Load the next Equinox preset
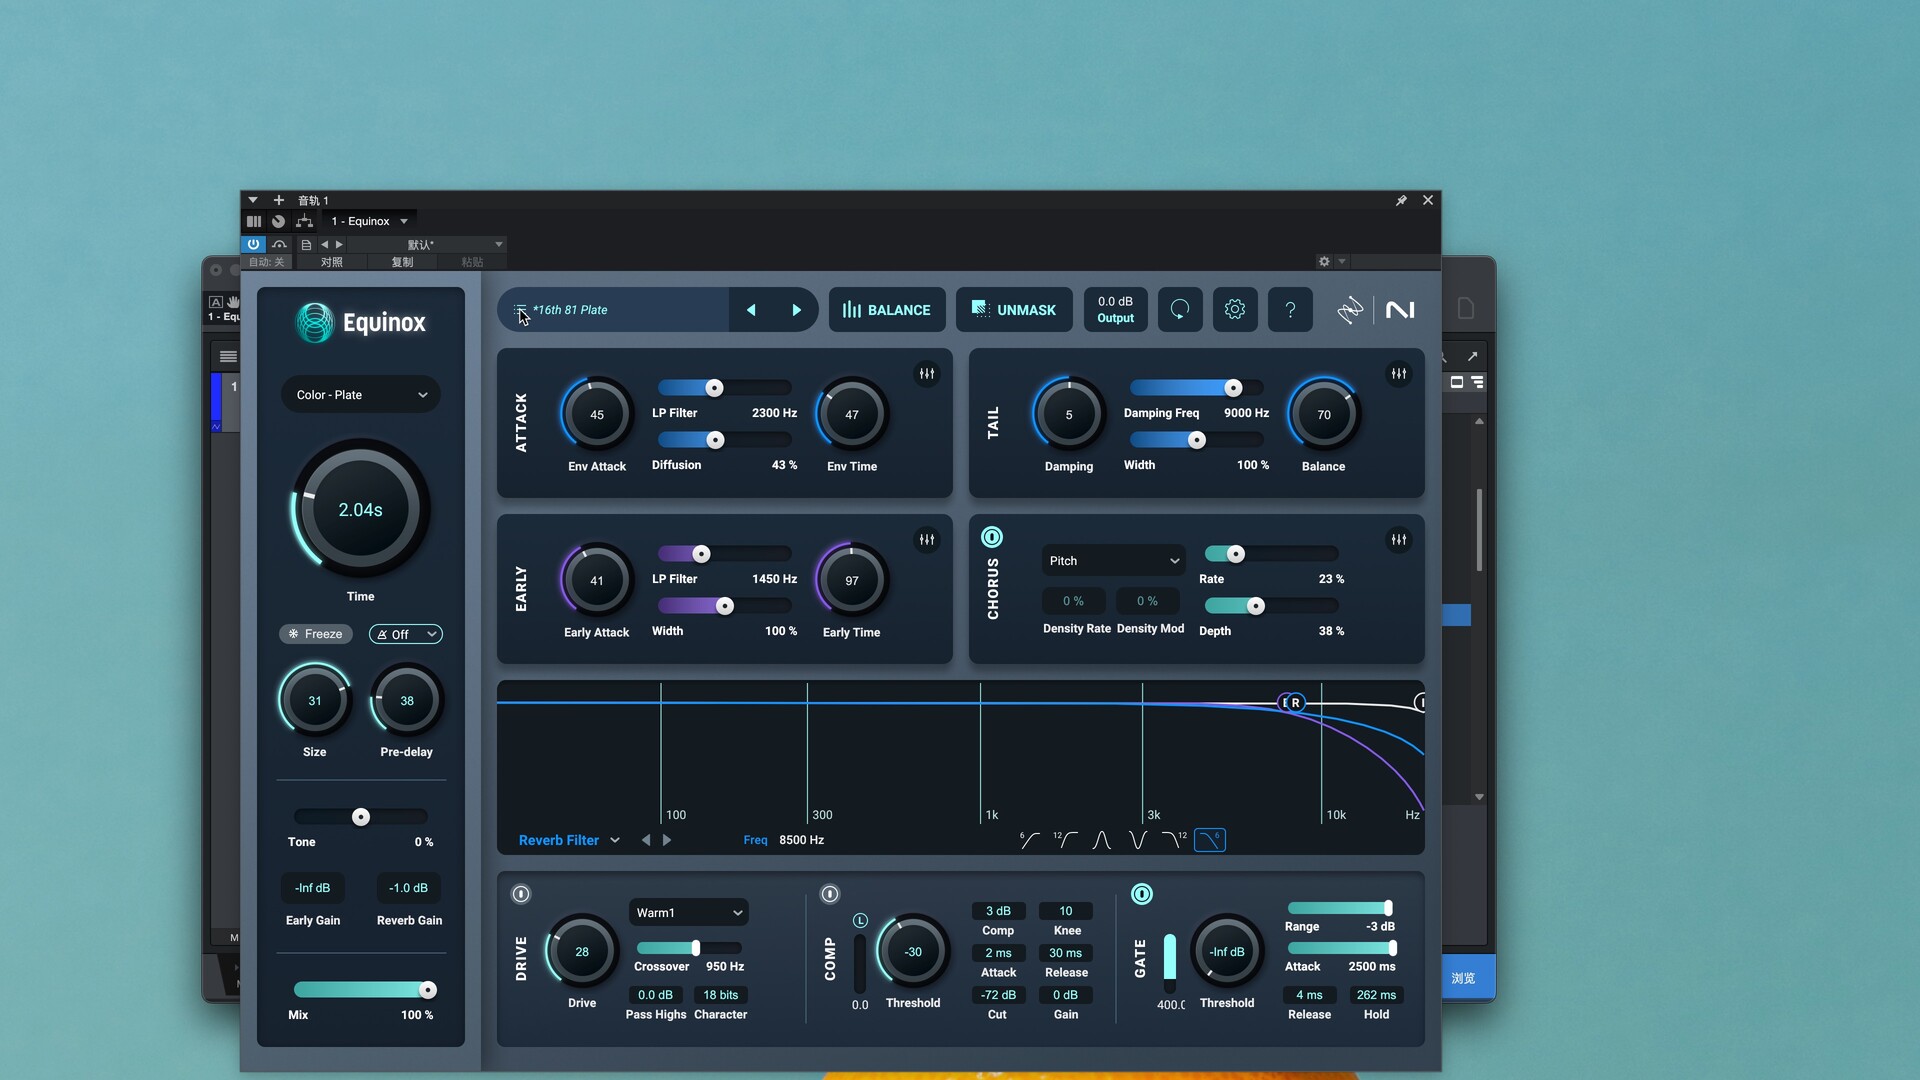The width and height of the screenshot is (1920, 1080). click(x=796, y=310)
